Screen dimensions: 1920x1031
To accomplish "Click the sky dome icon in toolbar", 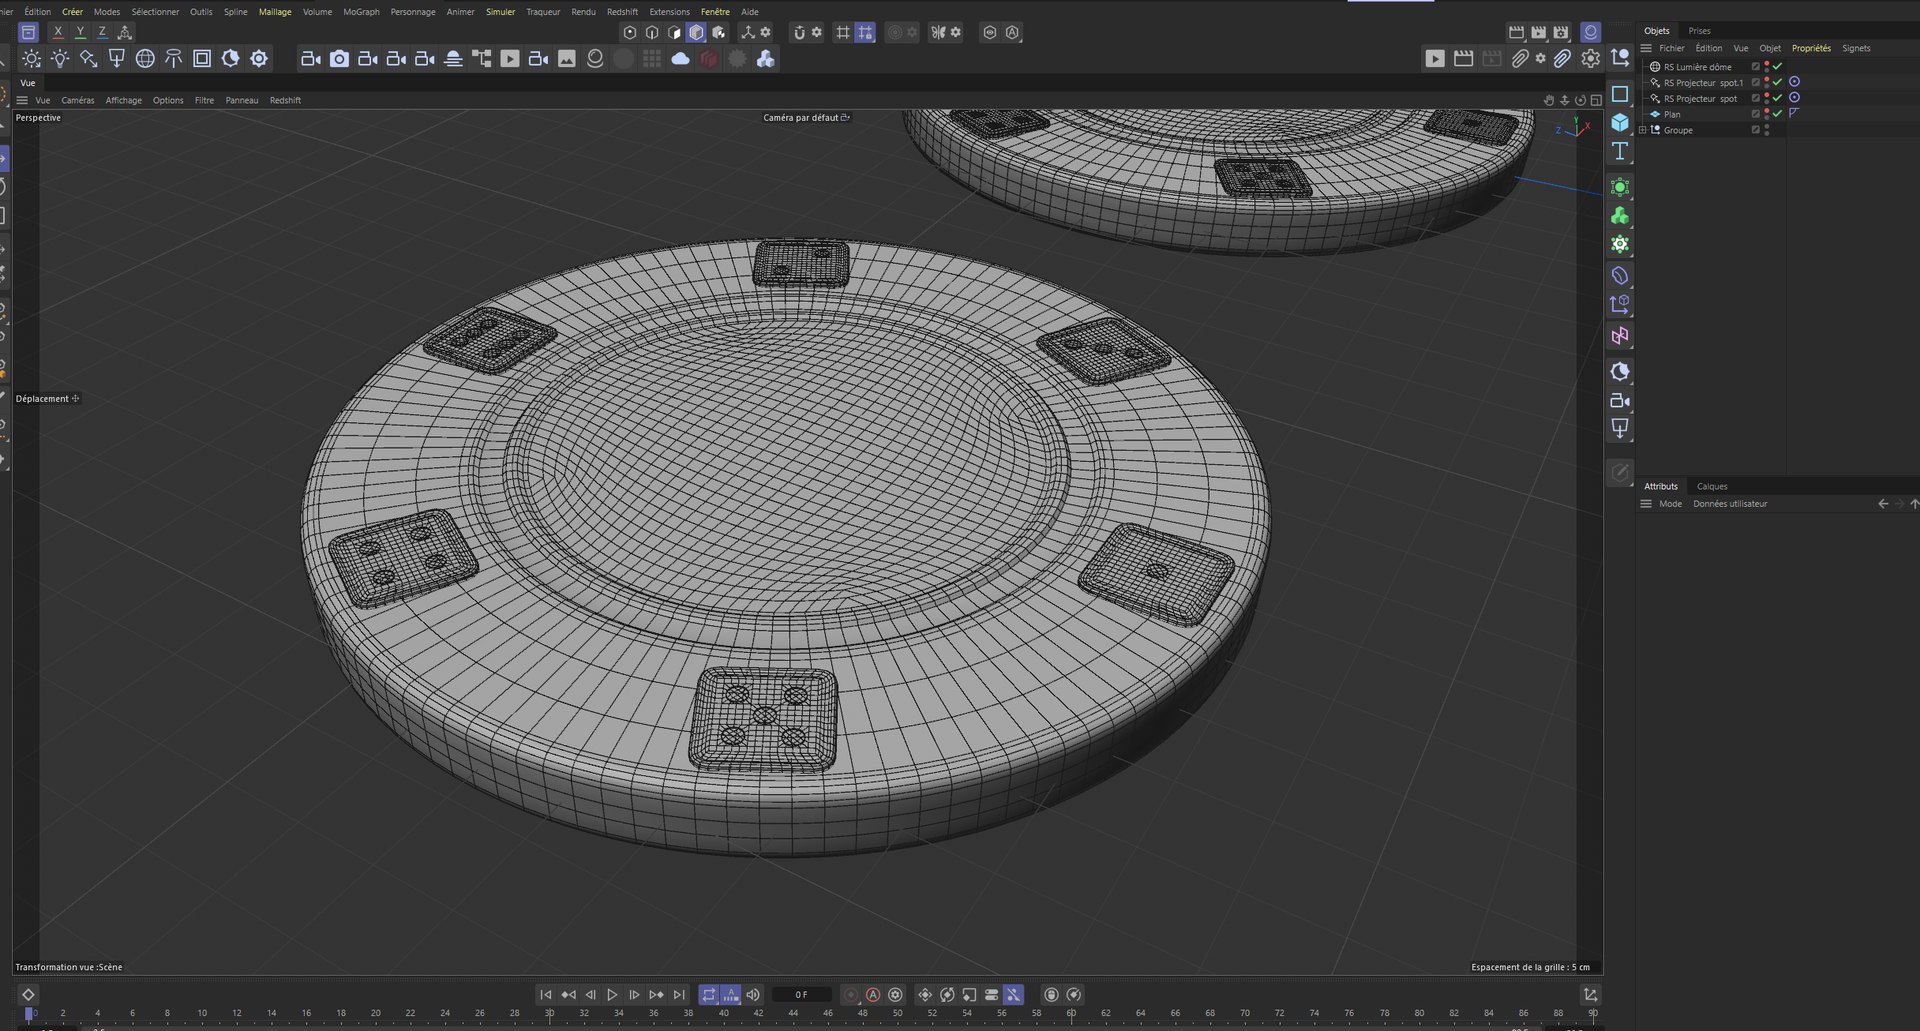I will tap(453, 59).
